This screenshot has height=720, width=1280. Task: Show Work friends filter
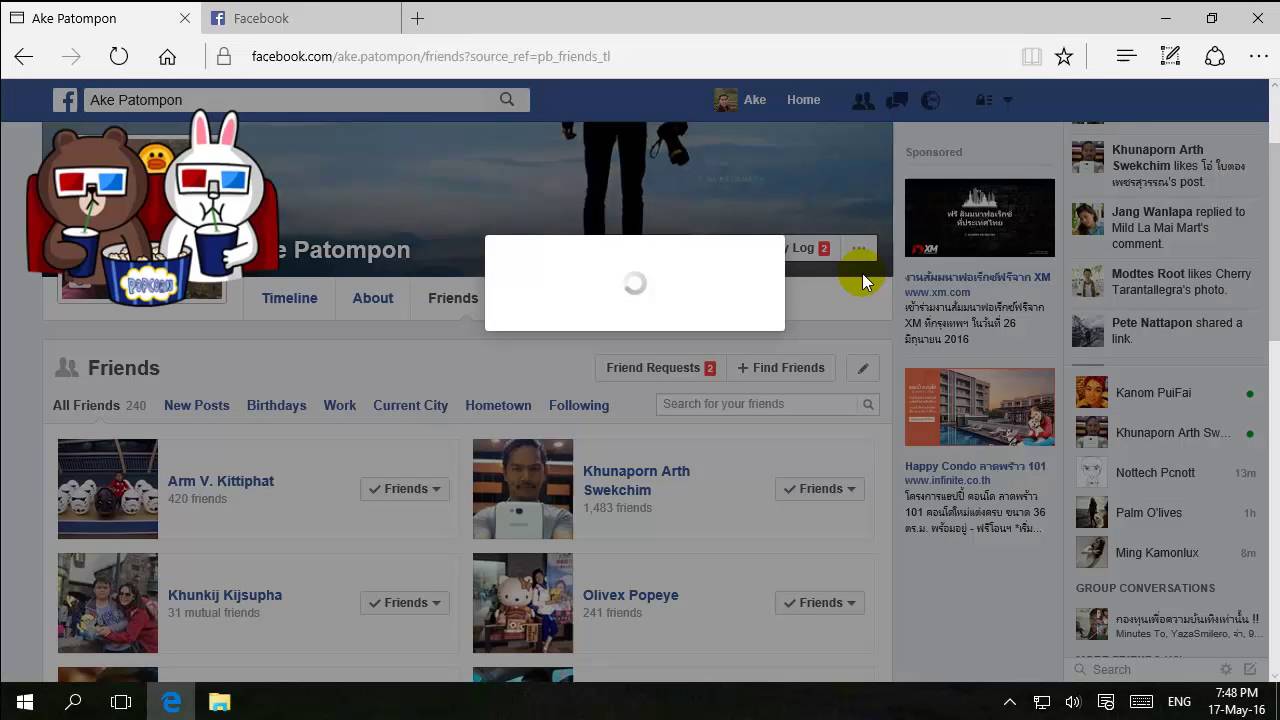(x=339, y=405)
